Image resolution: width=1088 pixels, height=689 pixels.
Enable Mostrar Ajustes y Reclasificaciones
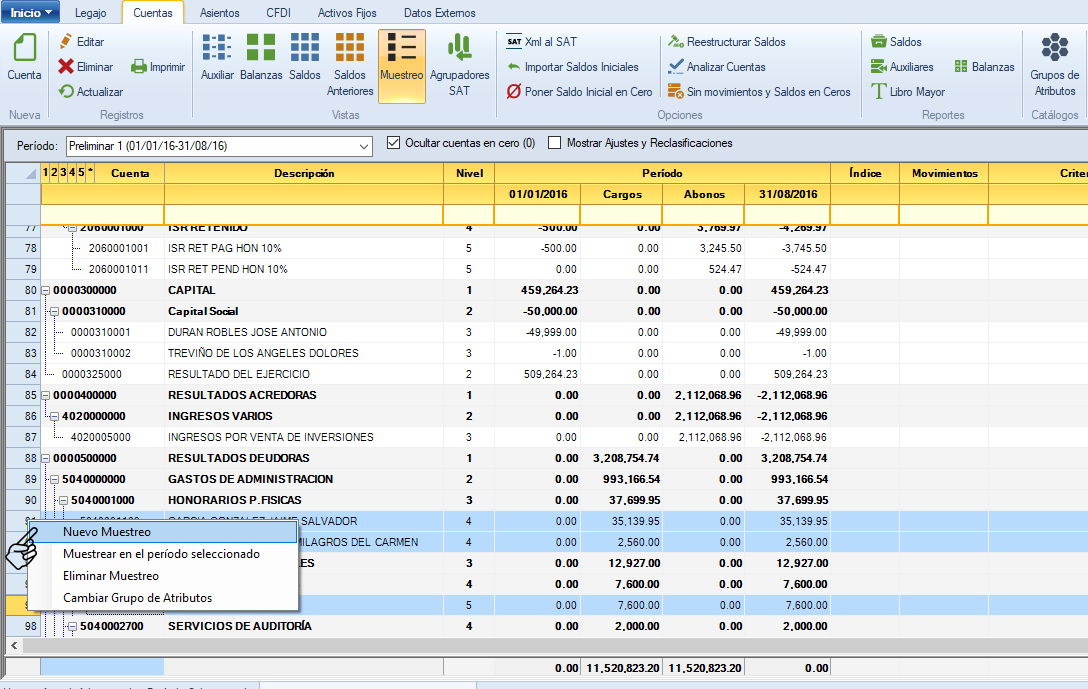pos(555,143)
